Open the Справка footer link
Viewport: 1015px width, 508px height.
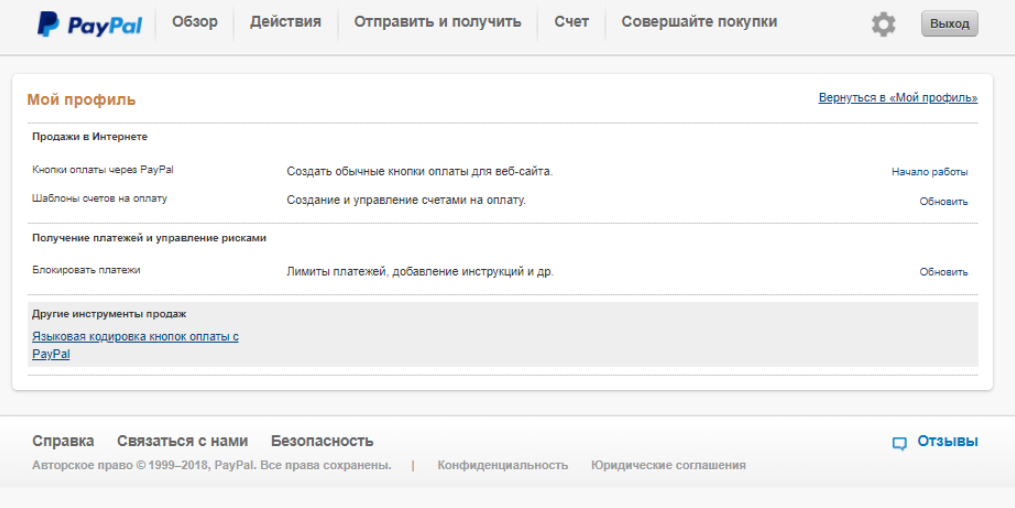tap(63, 441)
